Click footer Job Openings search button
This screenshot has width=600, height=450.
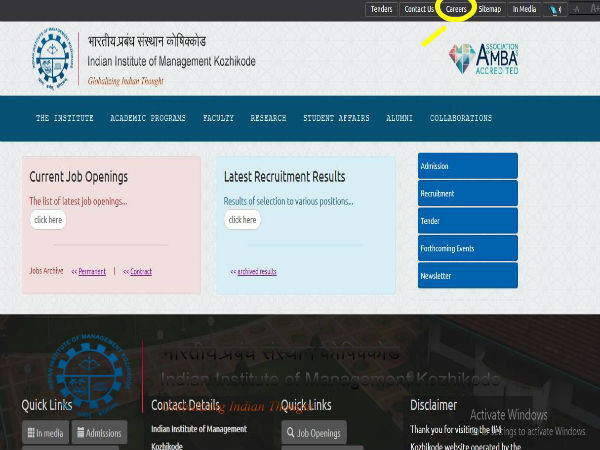click(x=314, y=433)
